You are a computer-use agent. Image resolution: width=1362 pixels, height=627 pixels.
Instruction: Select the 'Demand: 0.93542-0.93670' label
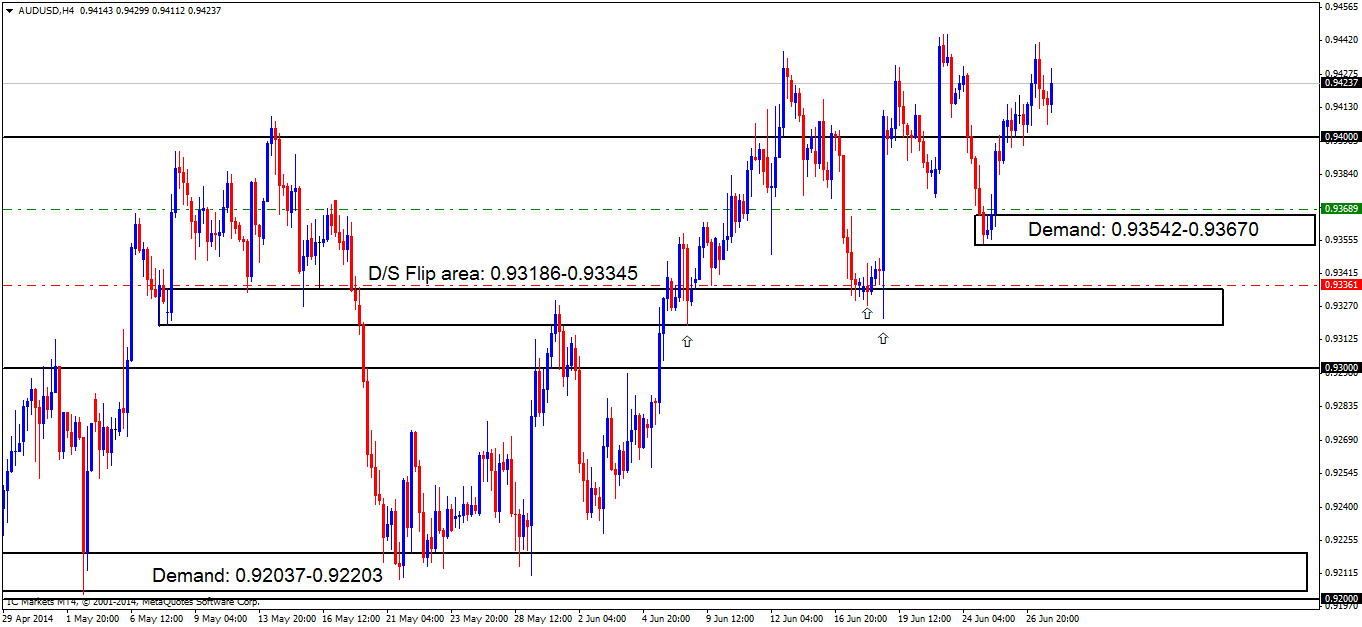(x=1143, y=230)
